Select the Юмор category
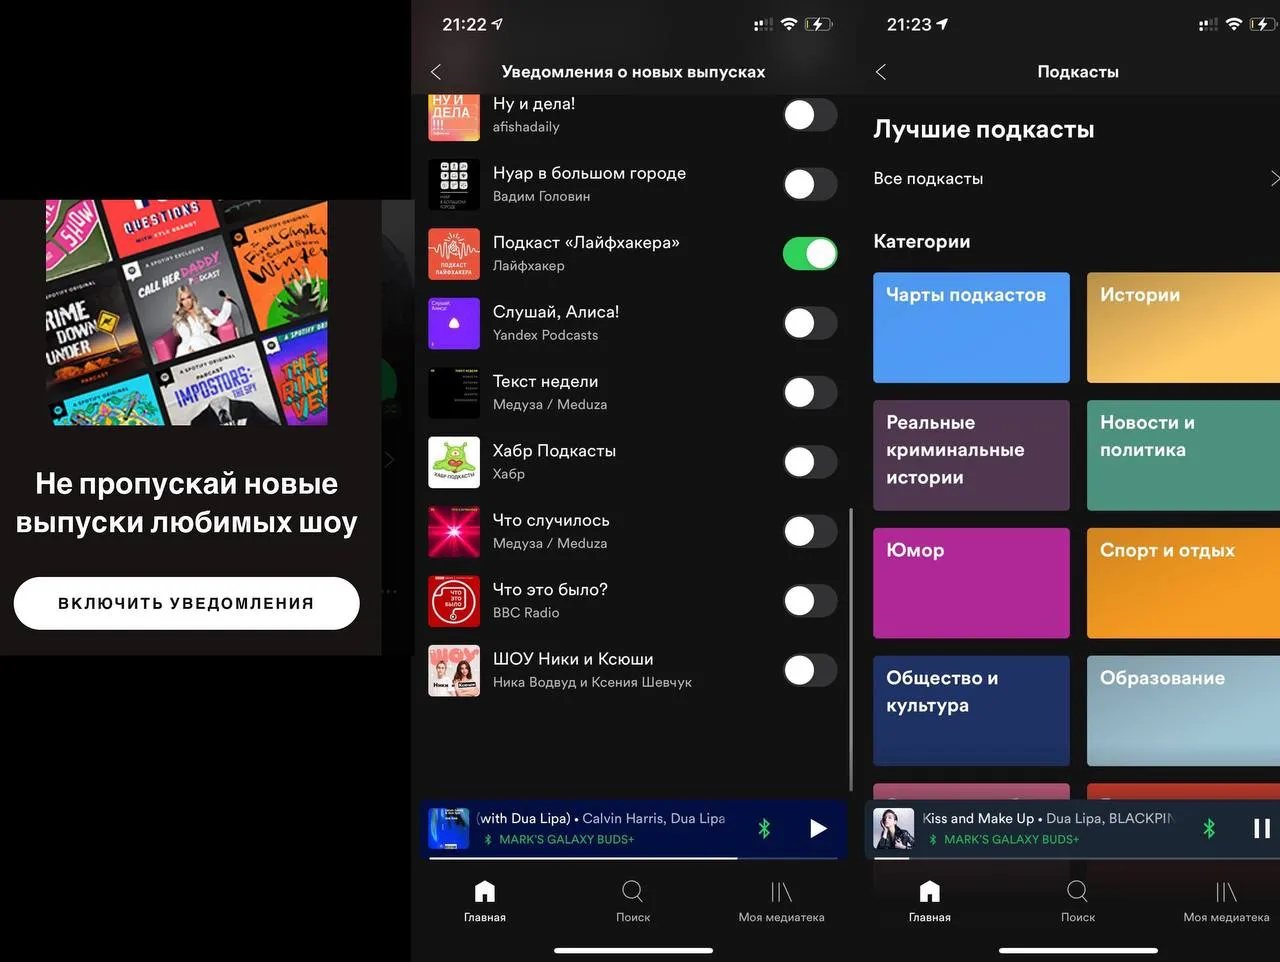The image size is (1280, 962). click(x=972, y=583)
